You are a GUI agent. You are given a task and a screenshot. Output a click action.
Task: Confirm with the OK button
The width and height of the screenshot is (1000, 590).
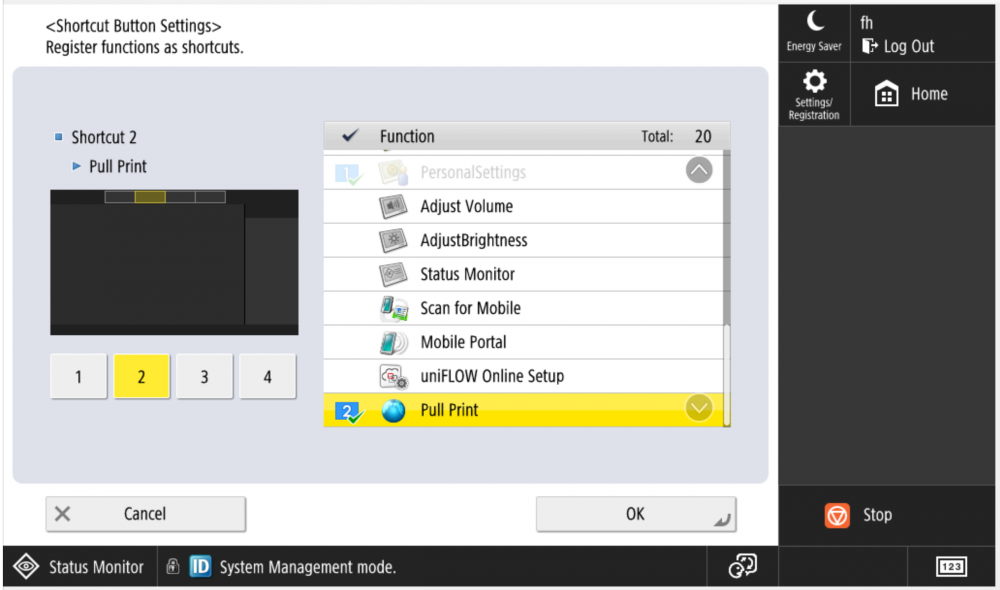point(635,513)
